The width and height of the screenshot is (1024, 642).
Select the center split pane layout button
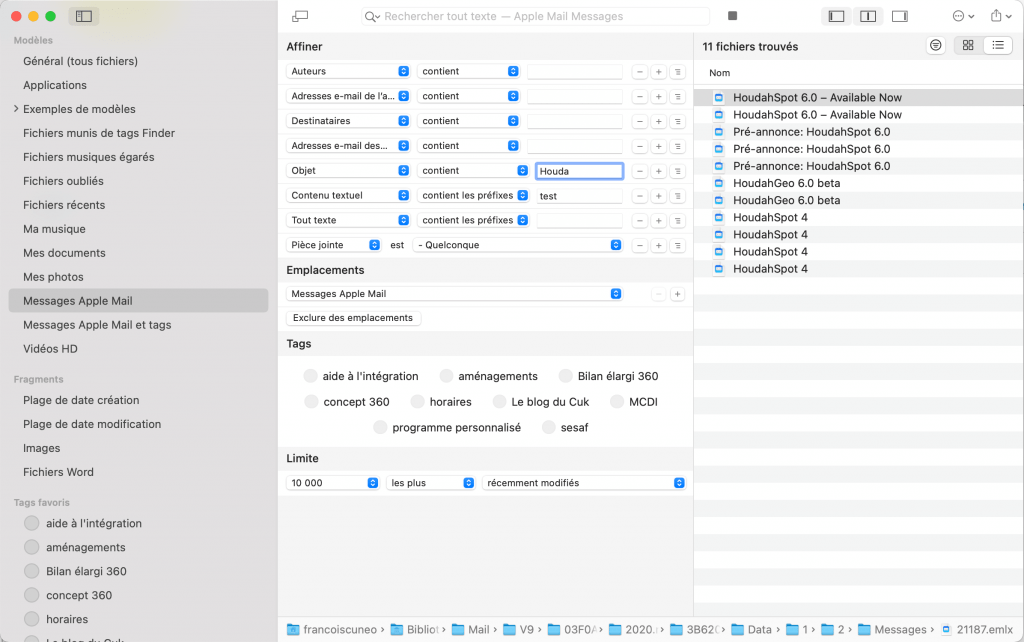pos(868,16)
